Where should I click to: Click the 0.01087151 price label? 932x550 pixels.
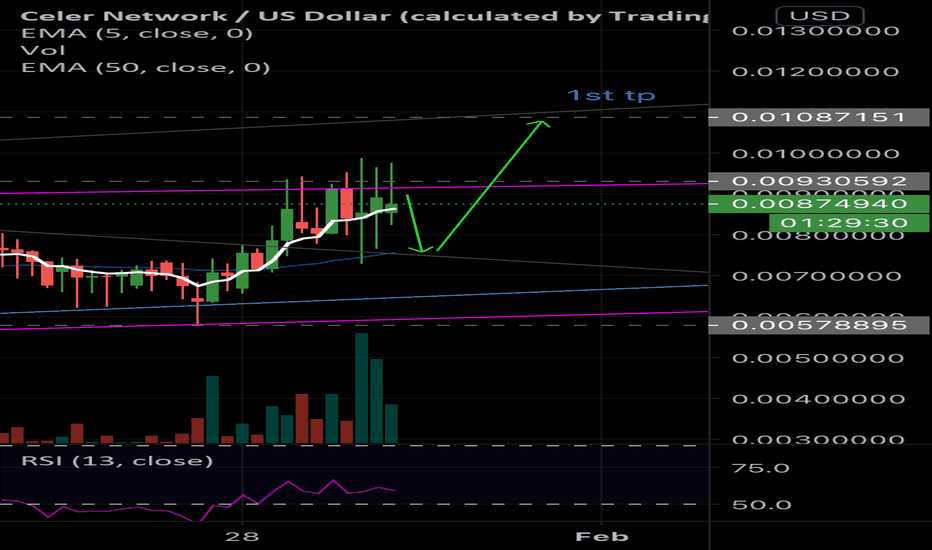(x=818, y=117)
